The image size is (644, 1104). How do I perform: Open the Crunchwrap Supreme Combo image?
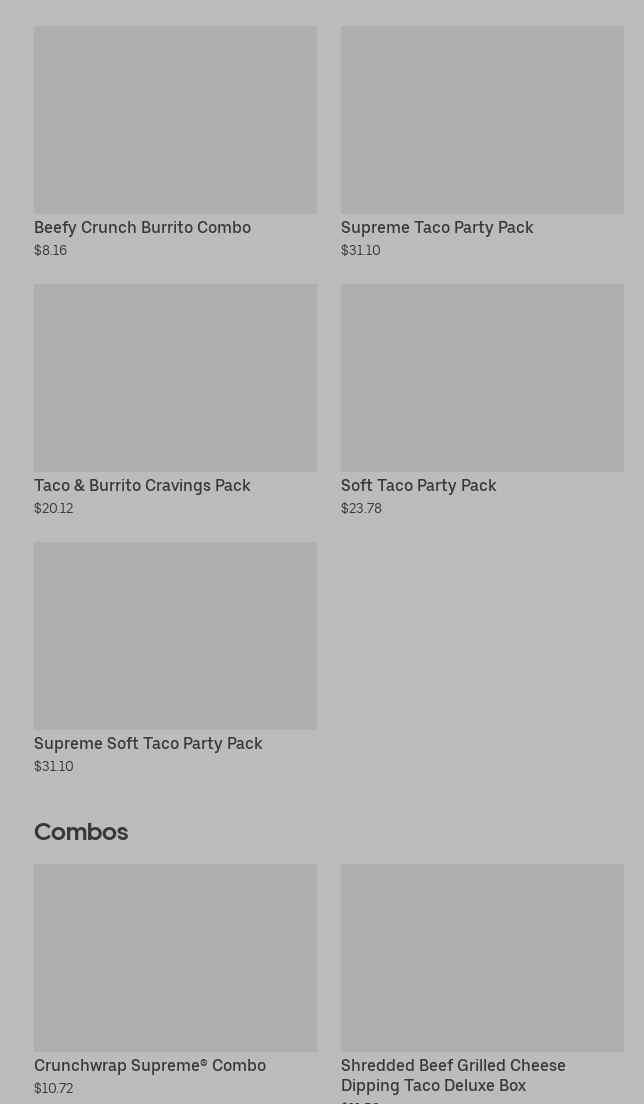(175, 958)
